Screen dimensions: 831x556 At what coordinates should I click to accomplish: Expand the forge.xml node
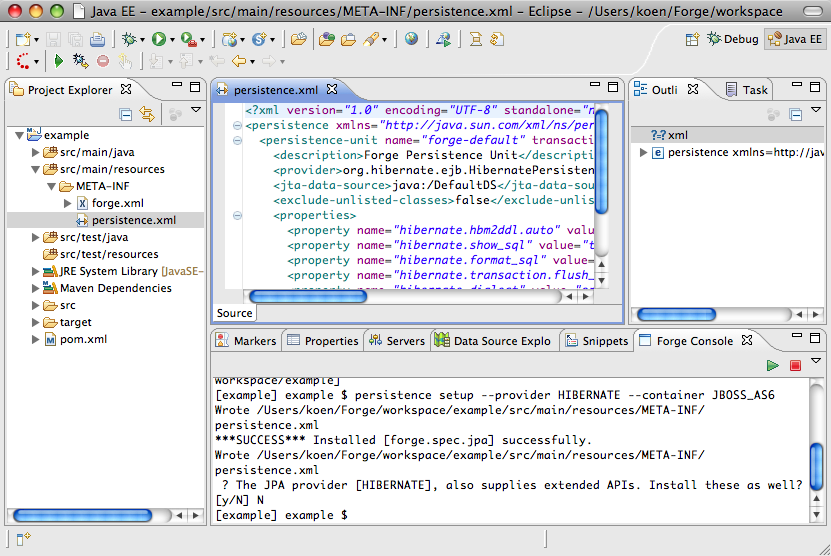[67, 203]
